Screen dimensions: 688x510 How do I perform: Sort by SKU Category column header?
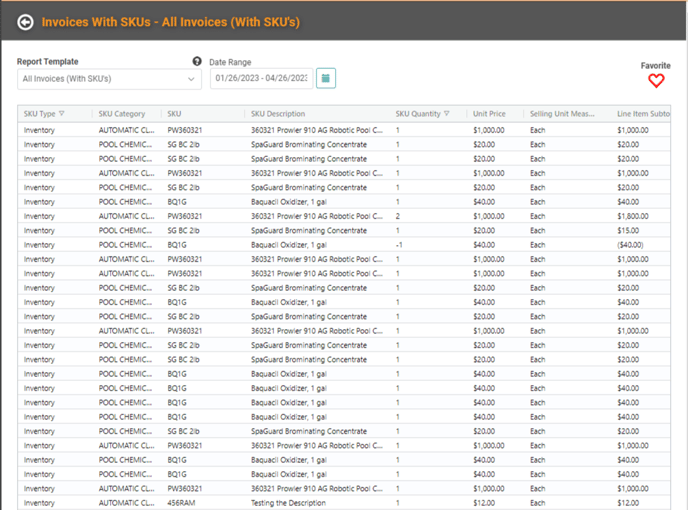(x=122, y=114)
